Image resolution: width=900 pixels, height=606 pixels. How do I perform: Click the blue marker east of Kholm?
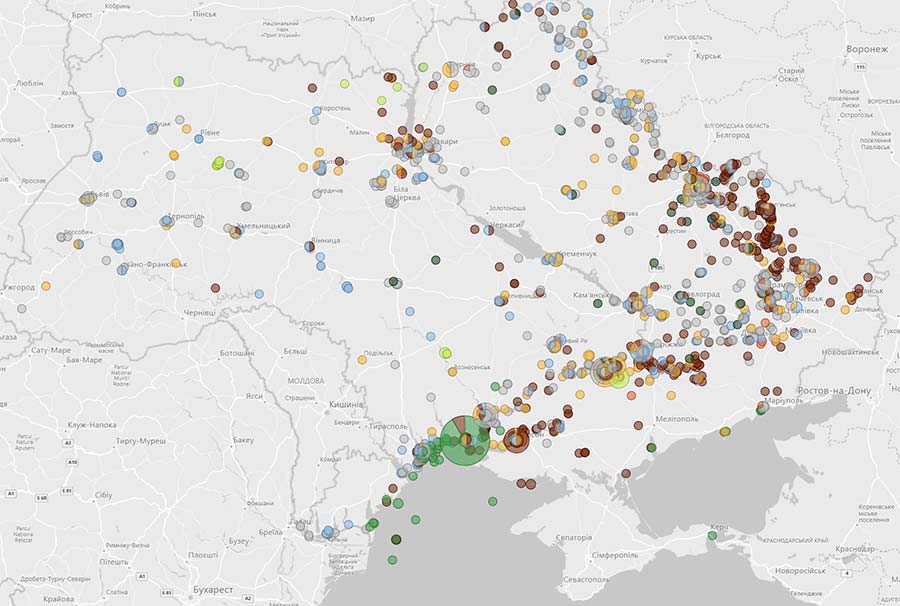click(121, 92)
